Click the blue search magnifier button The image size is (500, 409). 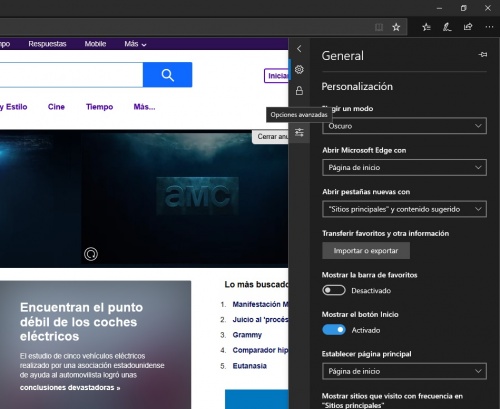coord(167,75)
